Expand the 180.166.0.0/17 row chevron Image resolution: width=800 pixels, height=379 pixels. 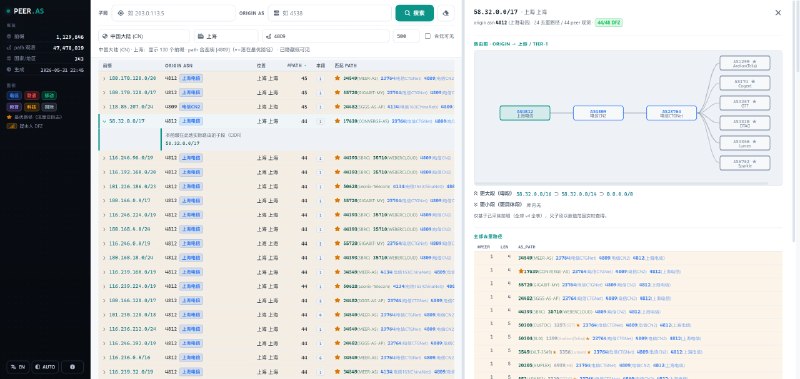tap(105, 201)
